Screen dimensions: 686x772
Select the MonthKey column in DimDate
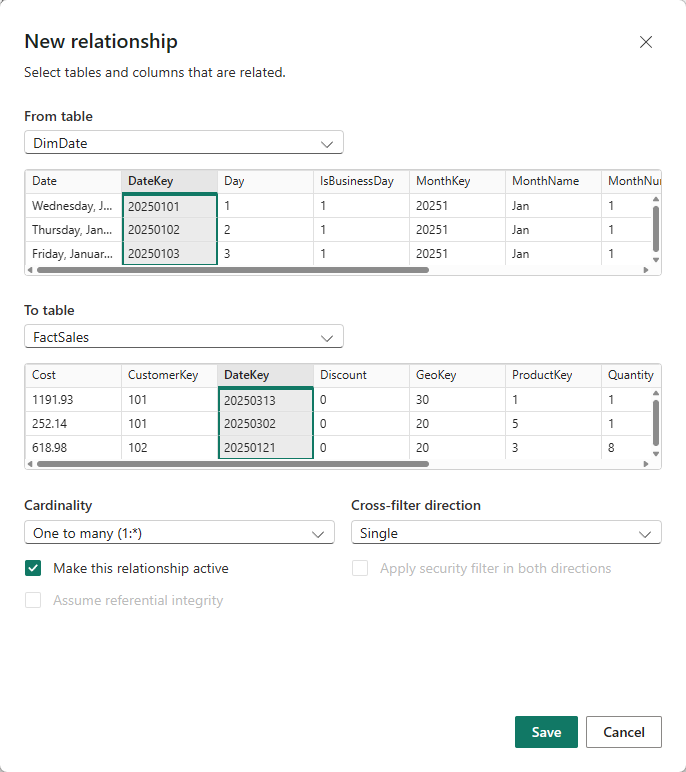[444, 181]
